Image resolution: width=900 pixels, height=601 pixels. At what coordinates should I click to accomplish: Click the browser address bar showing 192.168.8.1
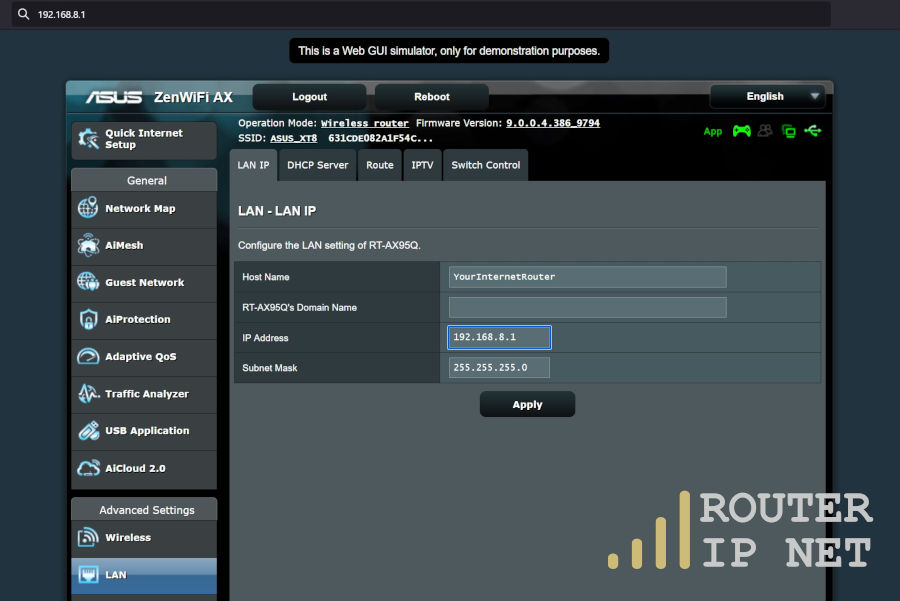click(421, 14)
